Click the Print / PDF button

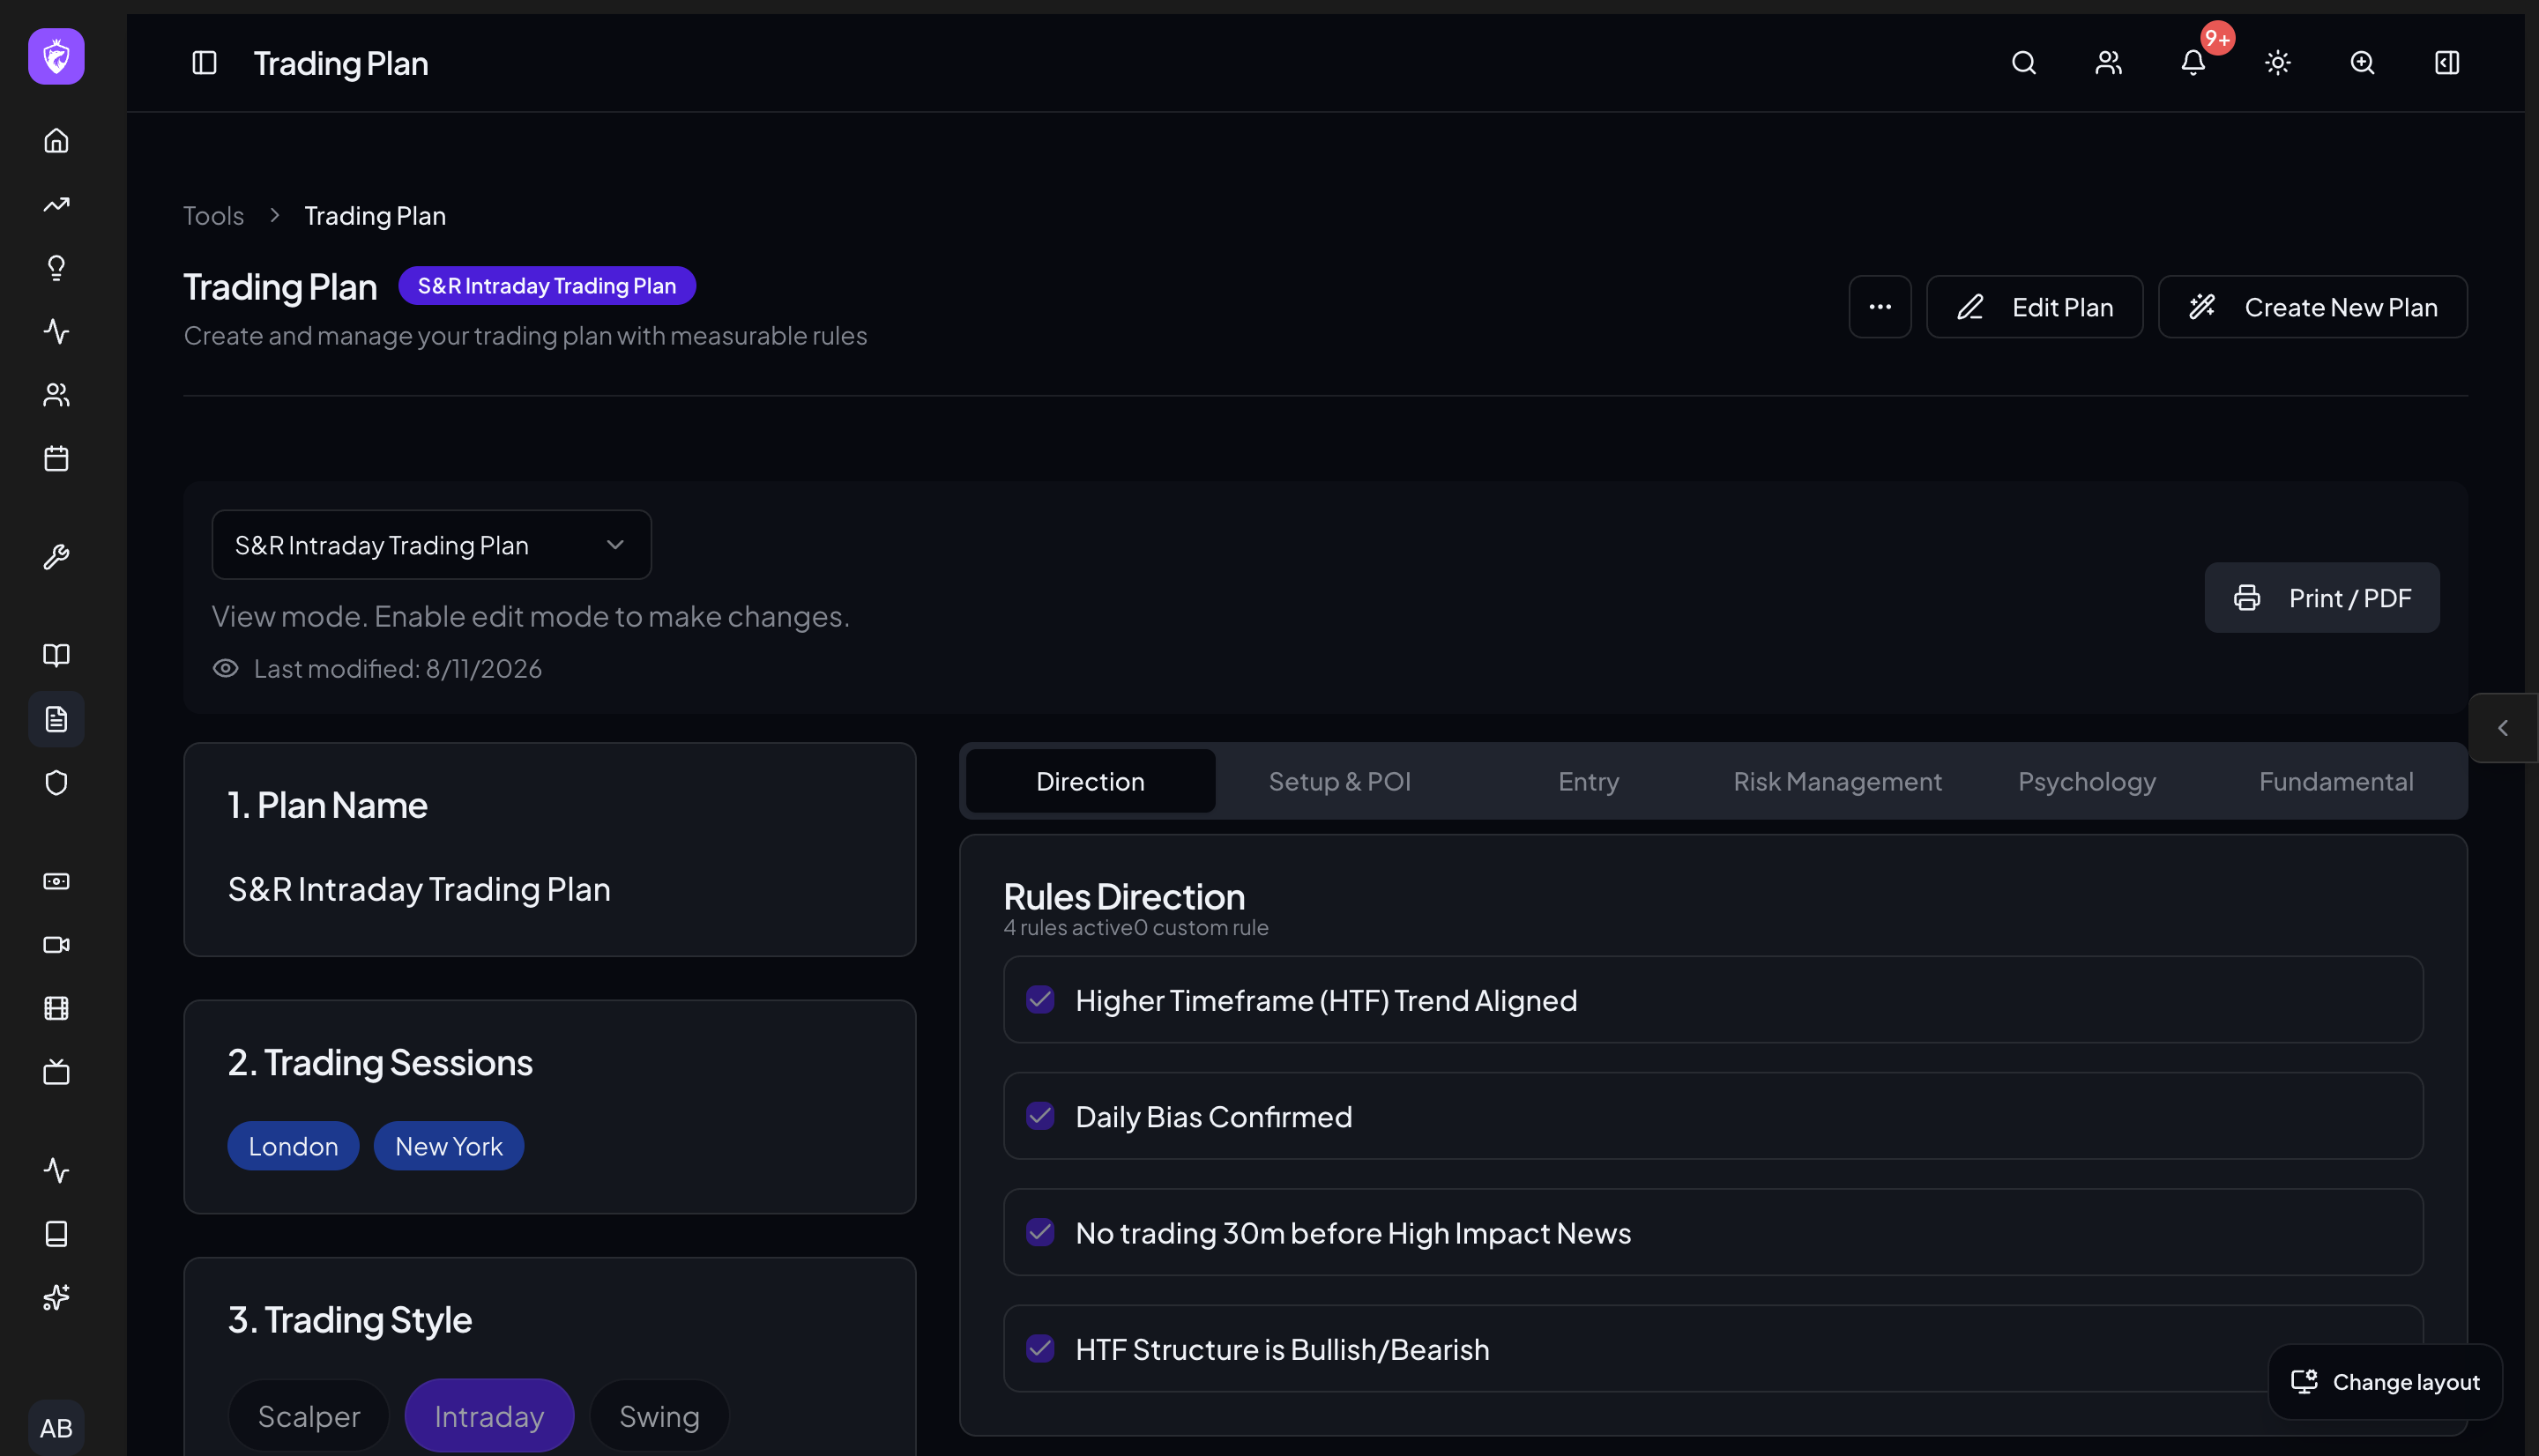click(x=2322, y=598)
